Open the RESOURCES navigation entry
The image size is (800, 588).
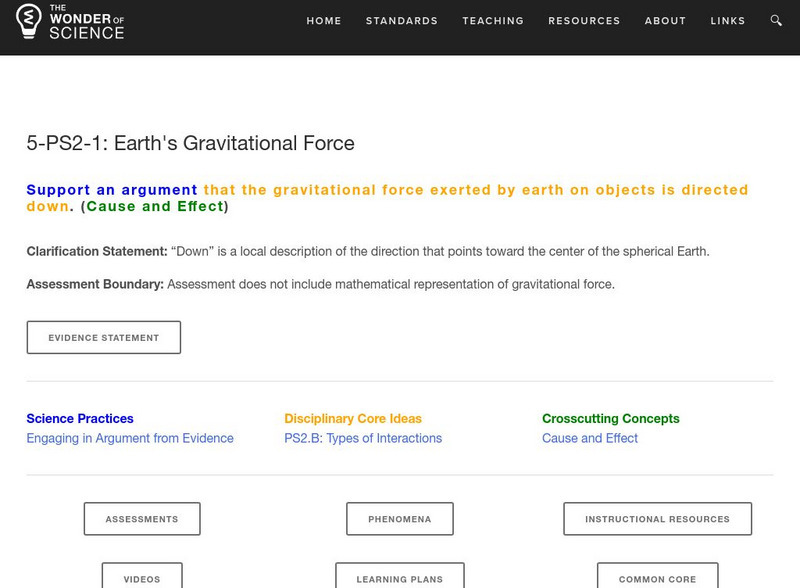583,20
